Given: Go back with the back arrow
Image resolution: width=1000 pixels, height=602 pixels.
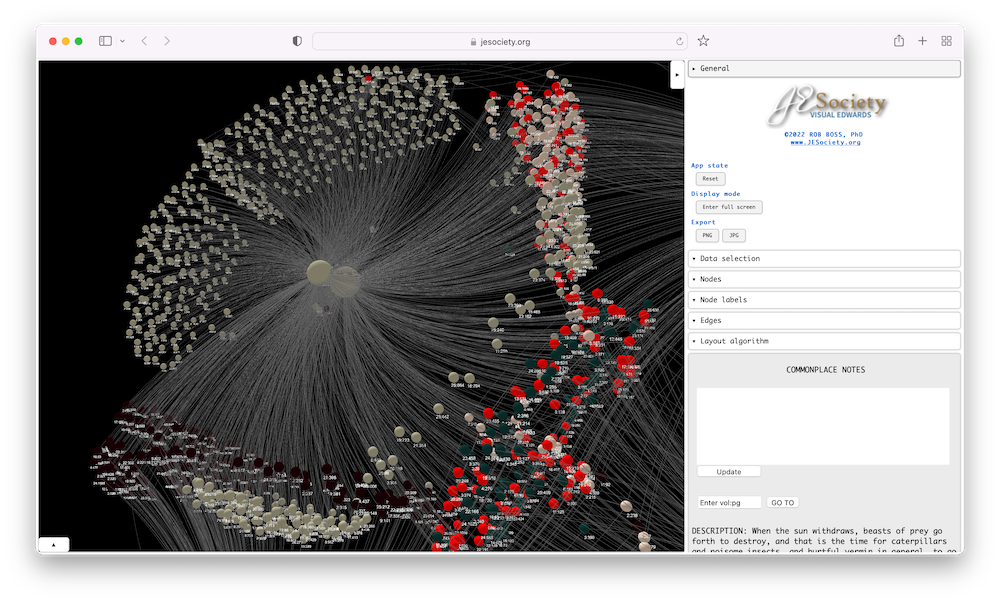Looking at the screenshot, I should [x=145, y=41].
